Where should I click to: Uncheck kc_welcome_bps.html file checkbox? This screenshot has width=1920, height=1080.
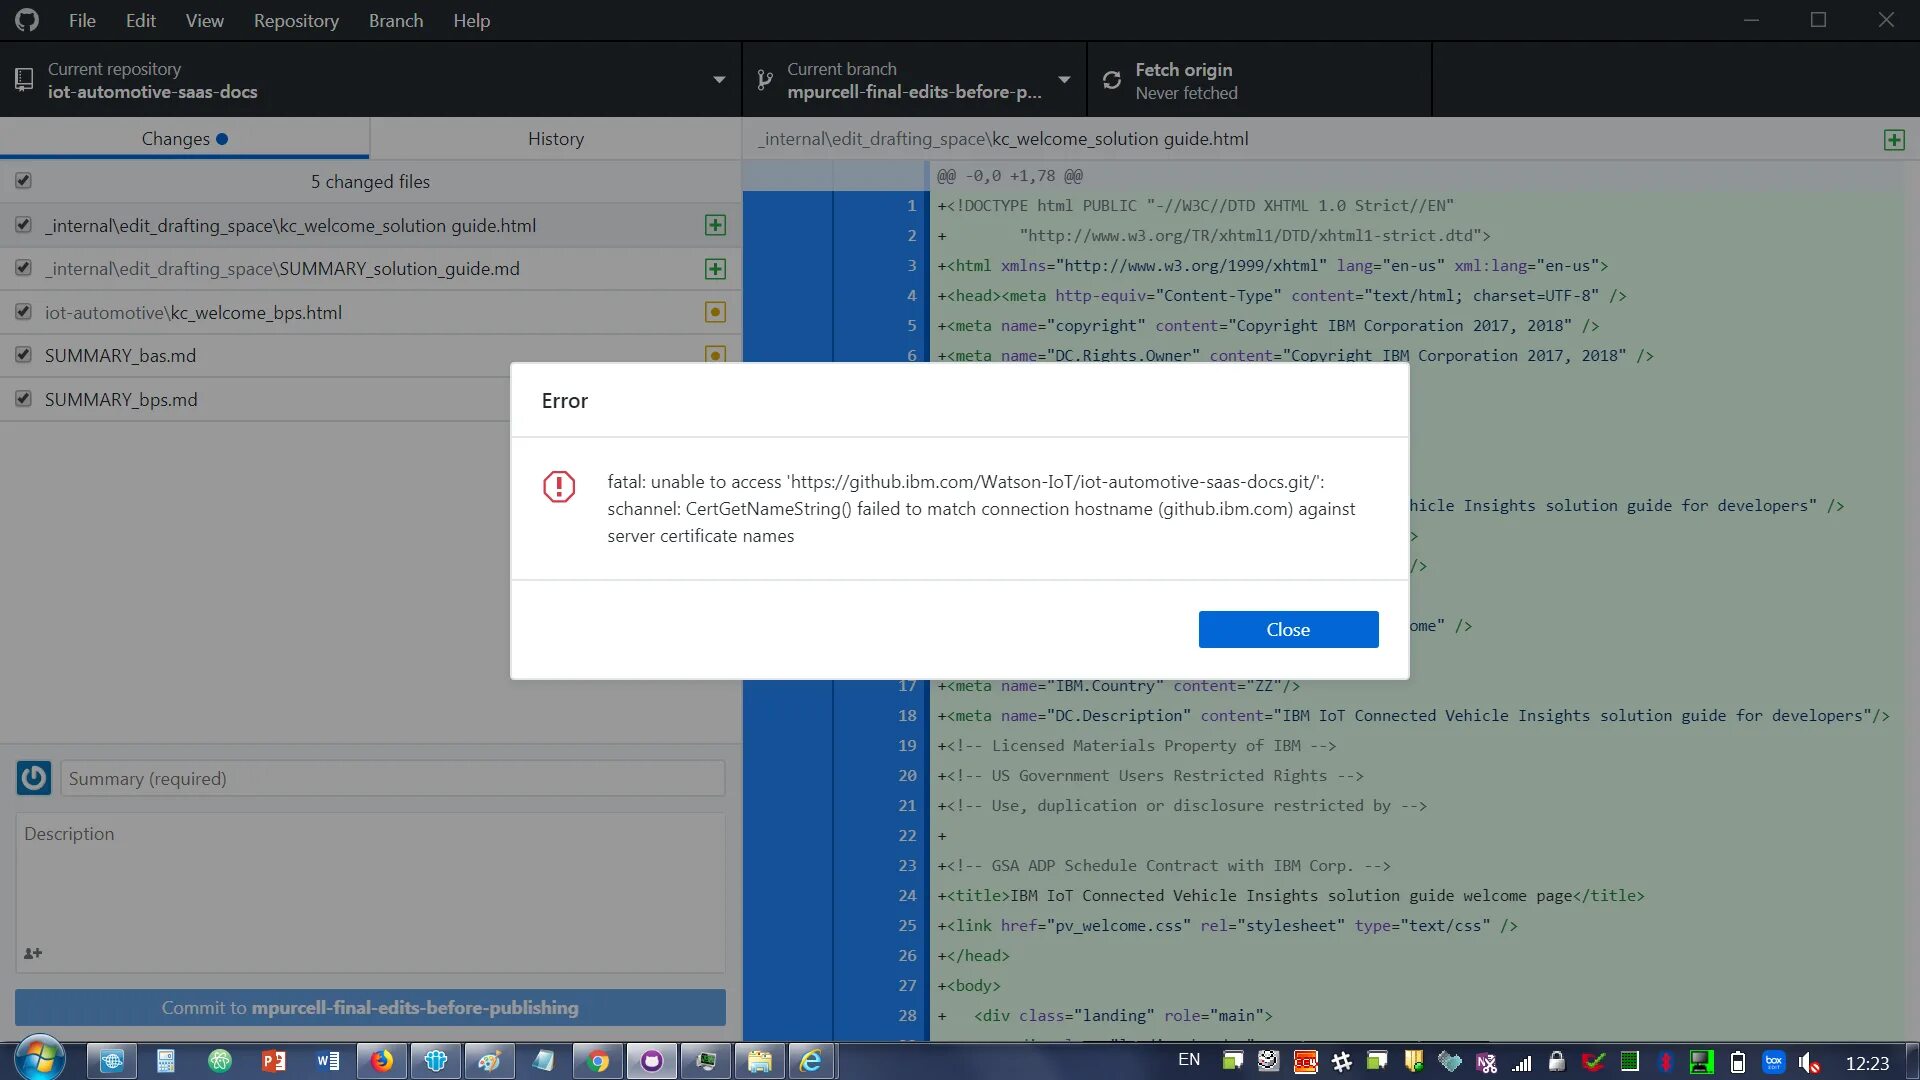23,312
